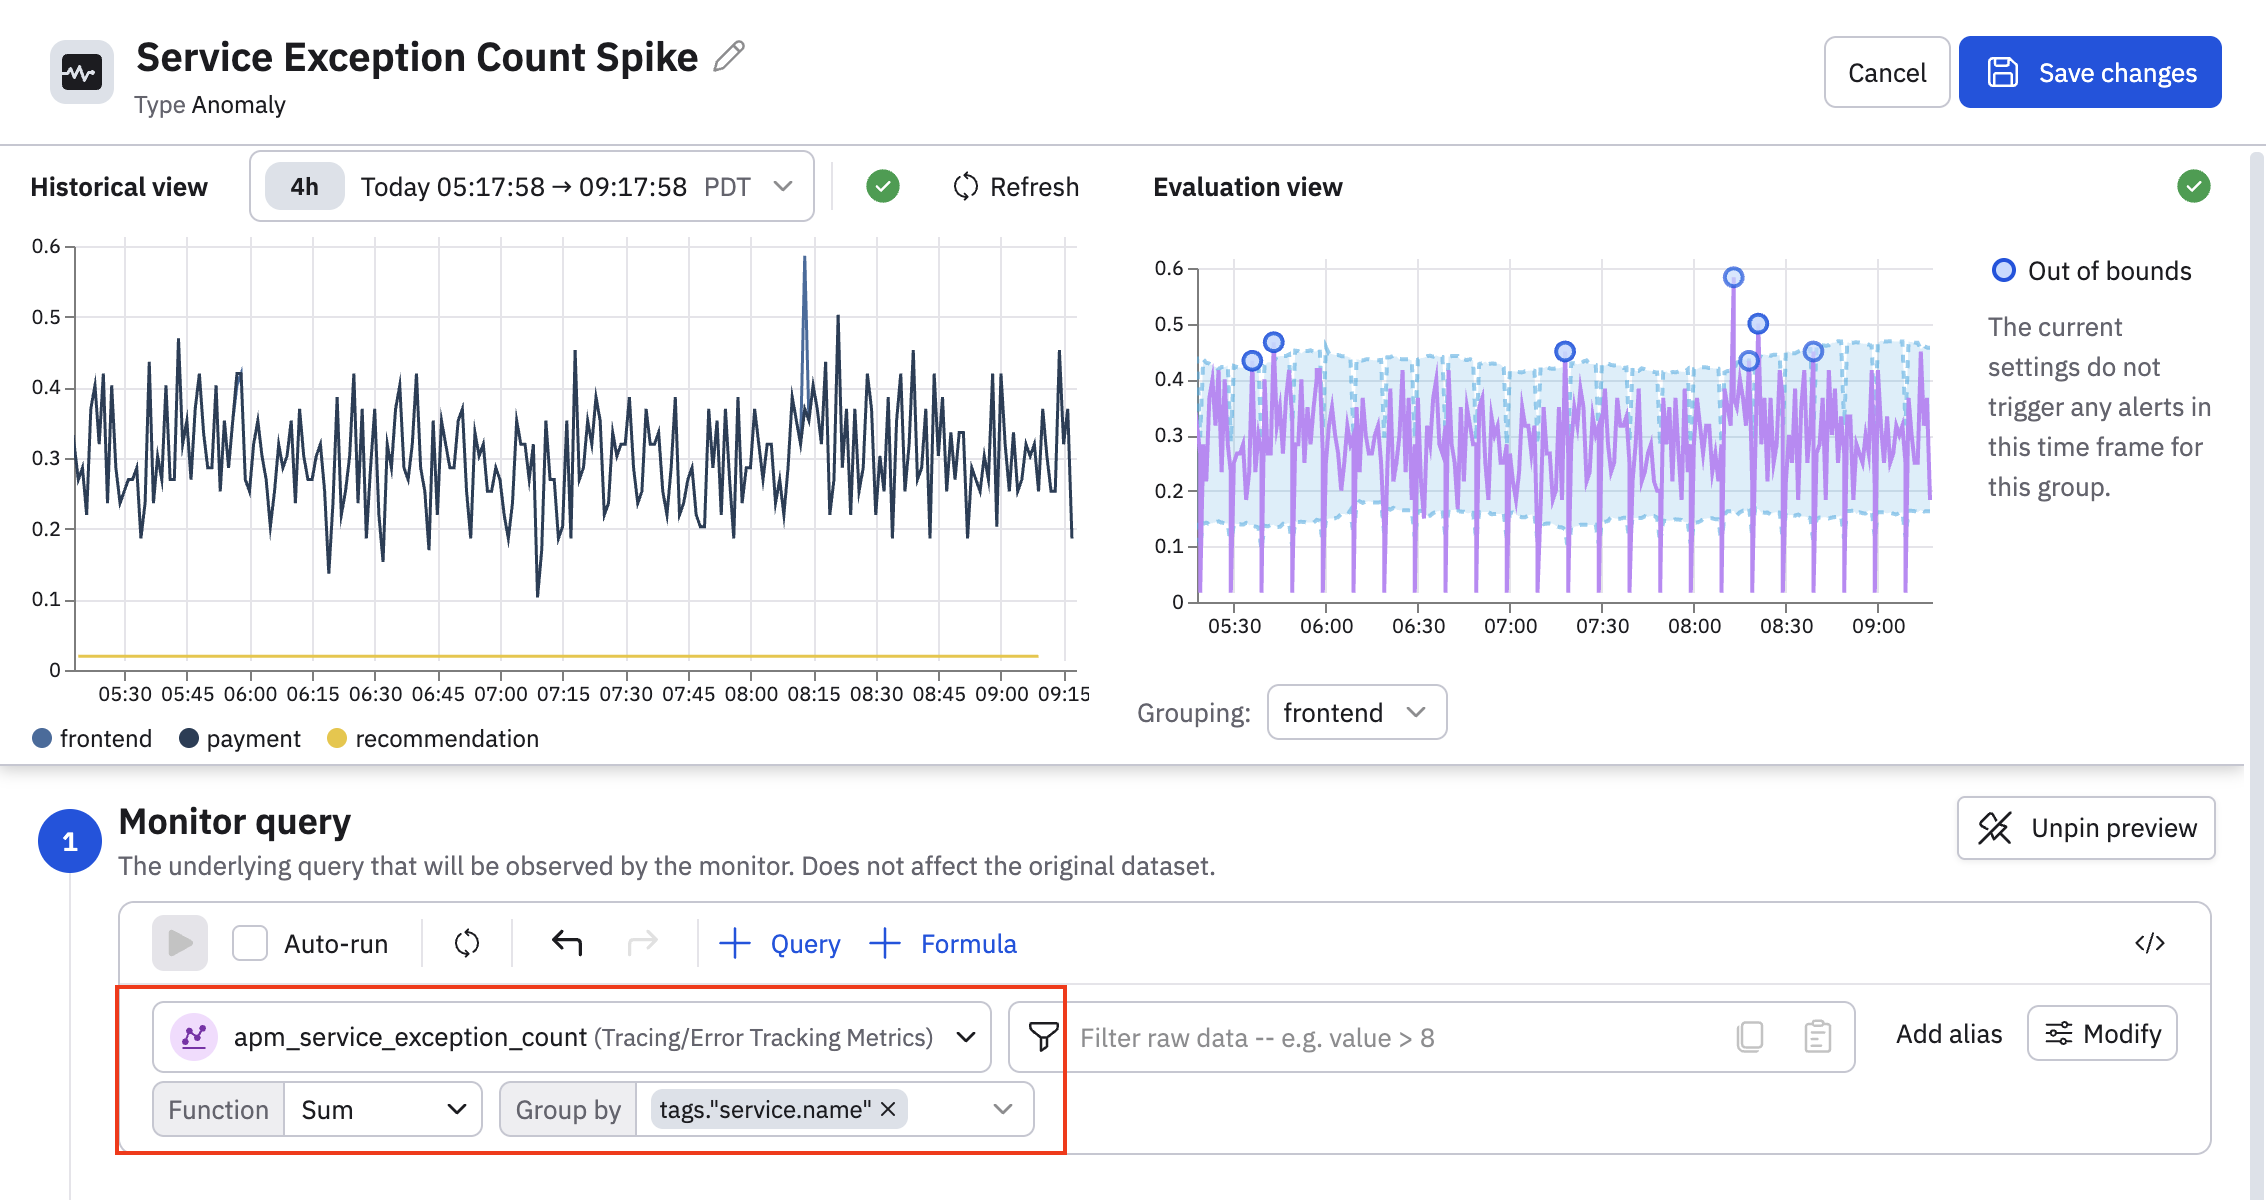
Task: Enable the Auto-run checkbox
Action: (x=250, y=943)
